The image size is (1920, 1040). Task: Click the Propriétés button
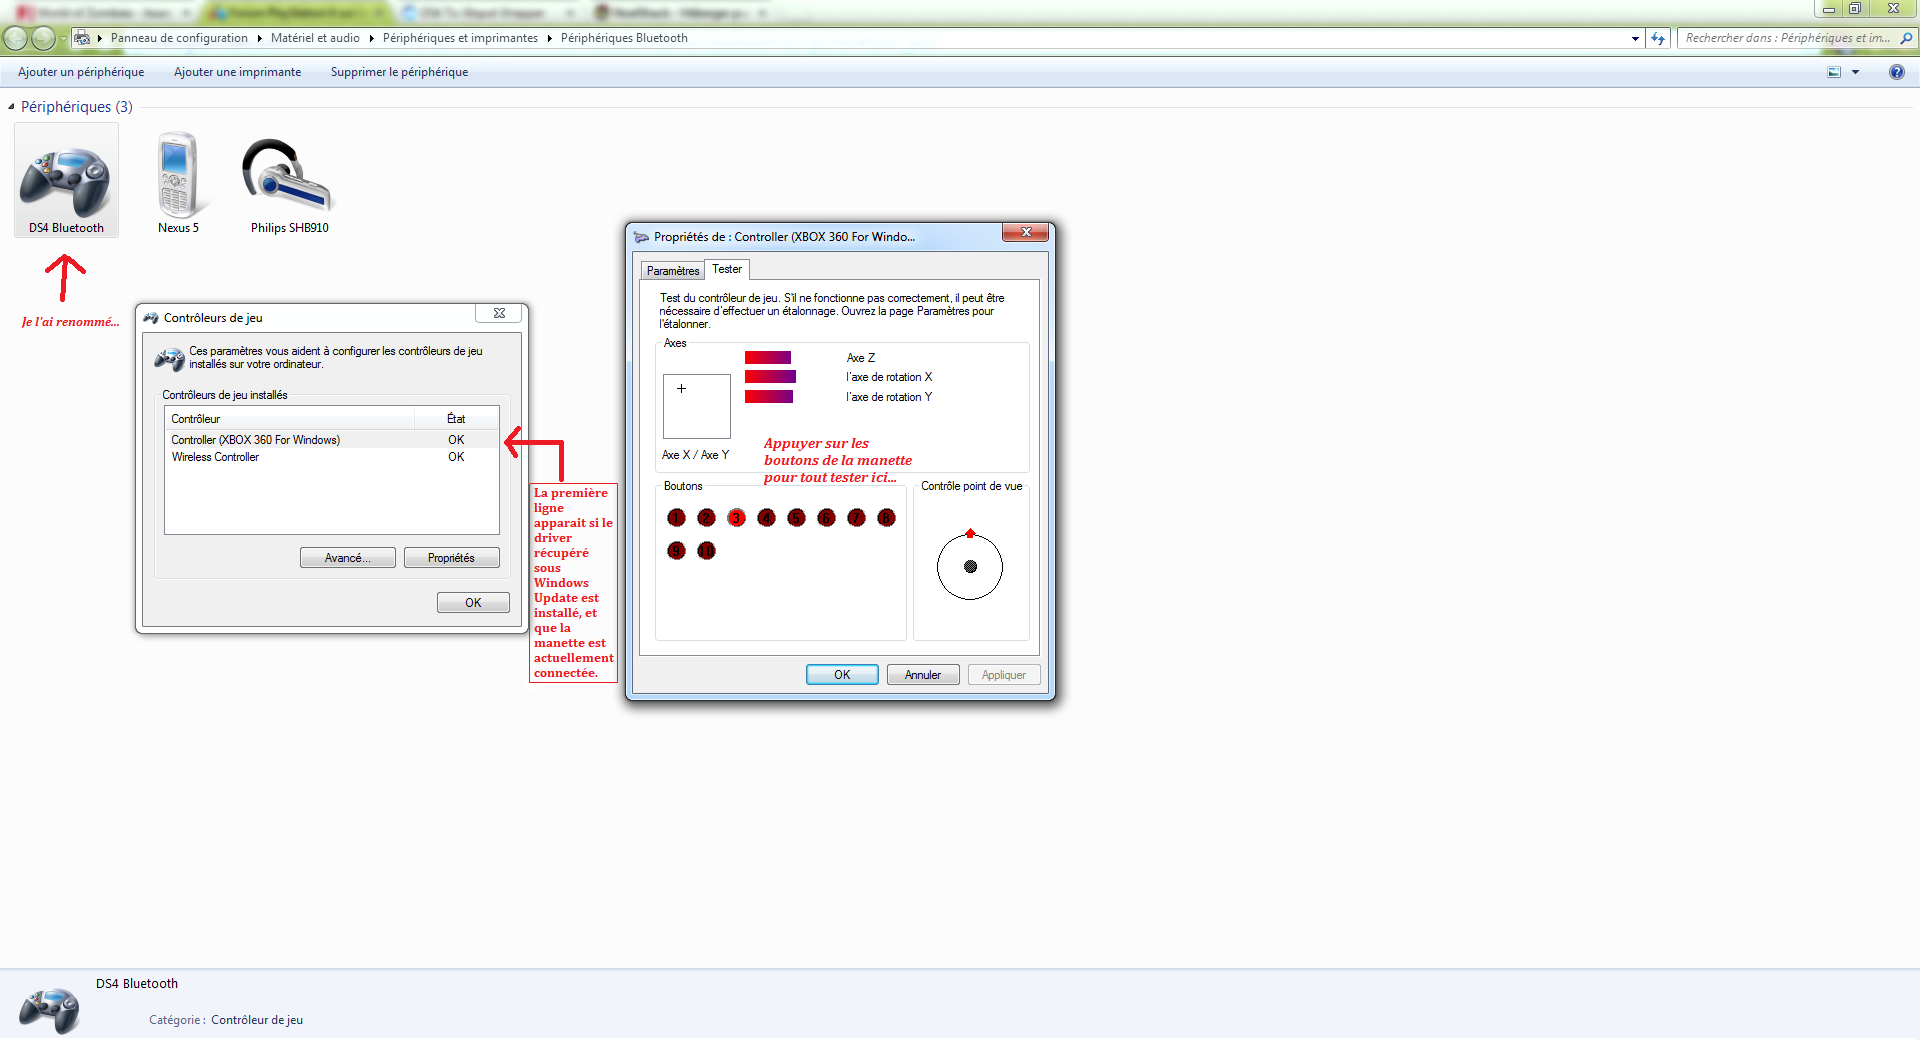(x=451, y=558)
